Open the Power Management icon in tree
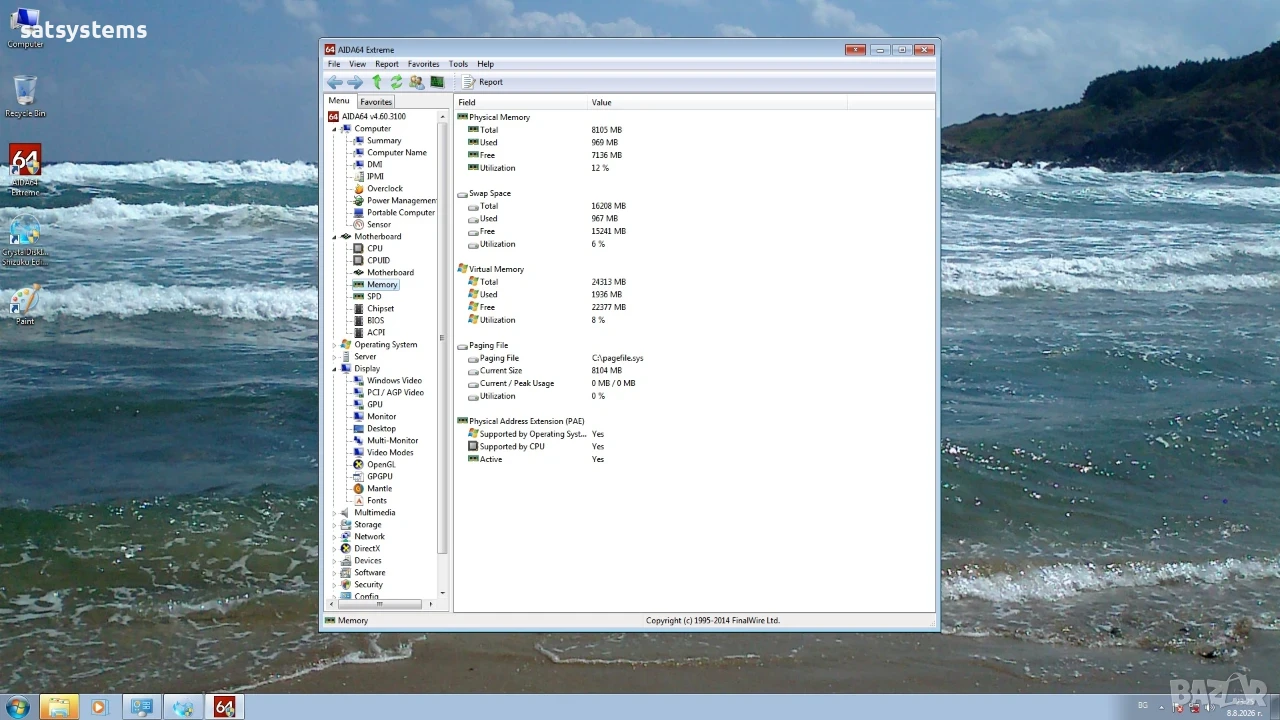Viewport: 1280px width, 720px height. point(359,201)
